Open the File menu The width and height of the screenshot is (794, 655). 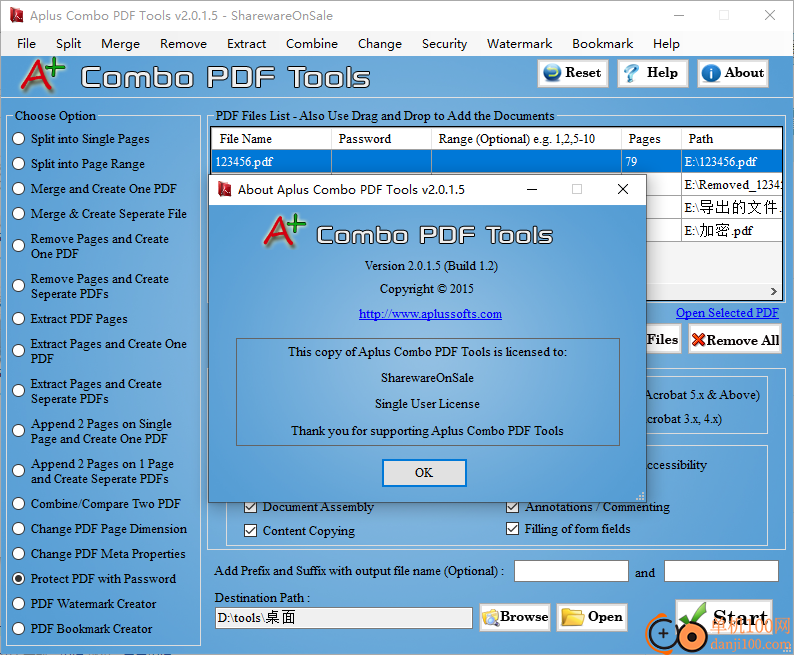point(26,44)
